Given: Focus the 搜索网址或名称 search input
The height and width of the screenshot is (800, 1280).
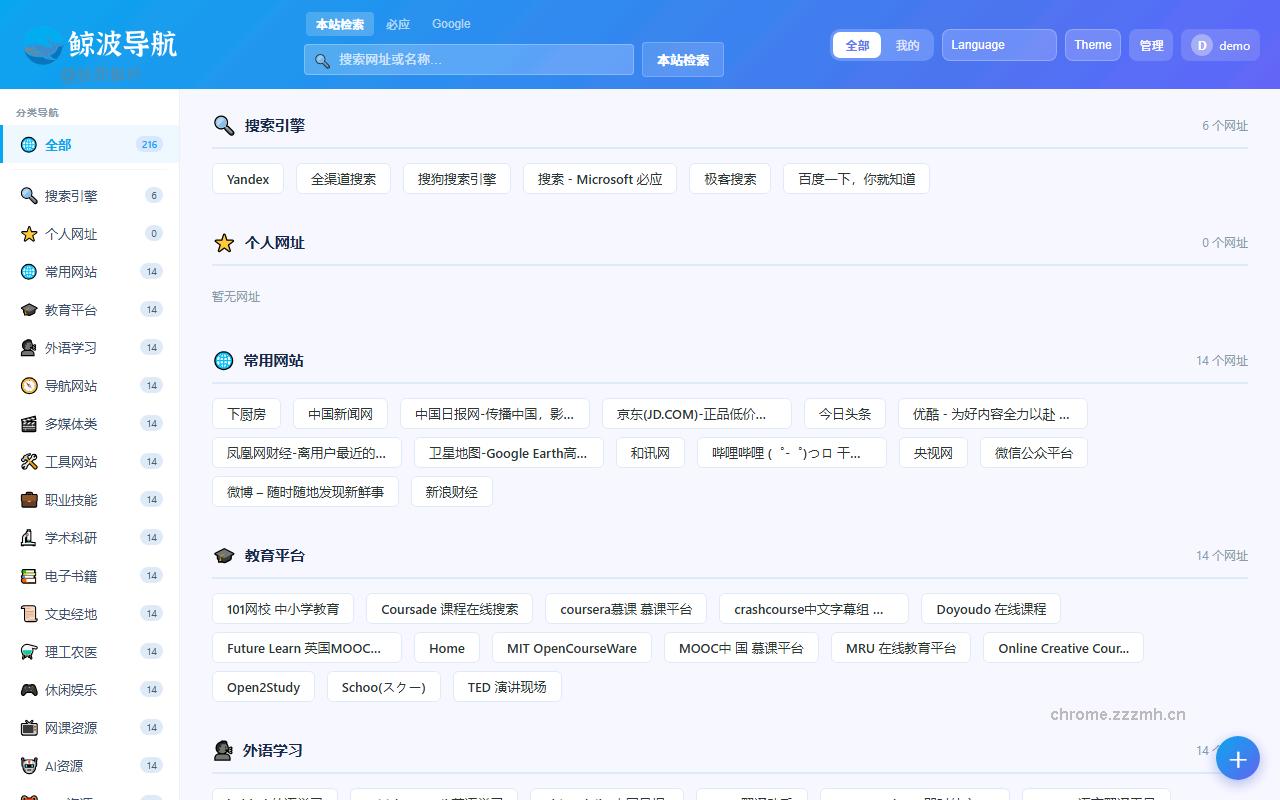Looking at the screenshot, I should [x=469, y=59].
